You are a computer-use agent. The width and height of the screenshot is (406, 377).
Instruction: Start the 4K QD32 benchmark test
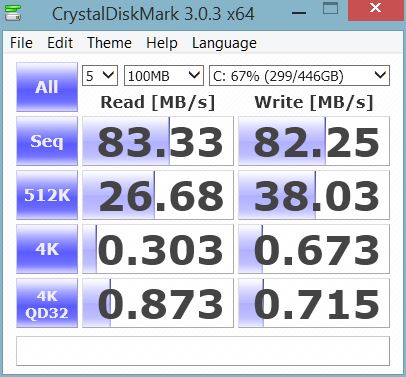(x=47, y=303)
